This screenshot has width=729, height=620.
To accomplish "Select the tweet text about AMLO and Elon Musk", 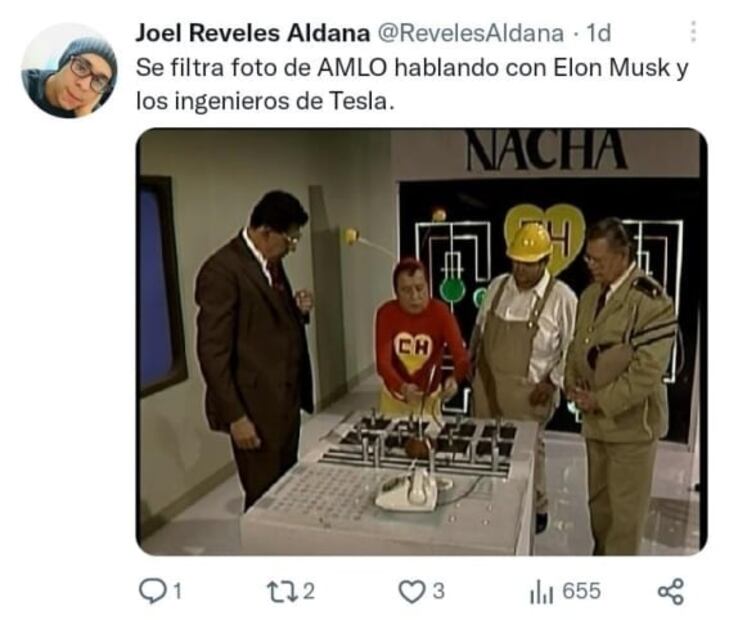I will pos(412,84).
